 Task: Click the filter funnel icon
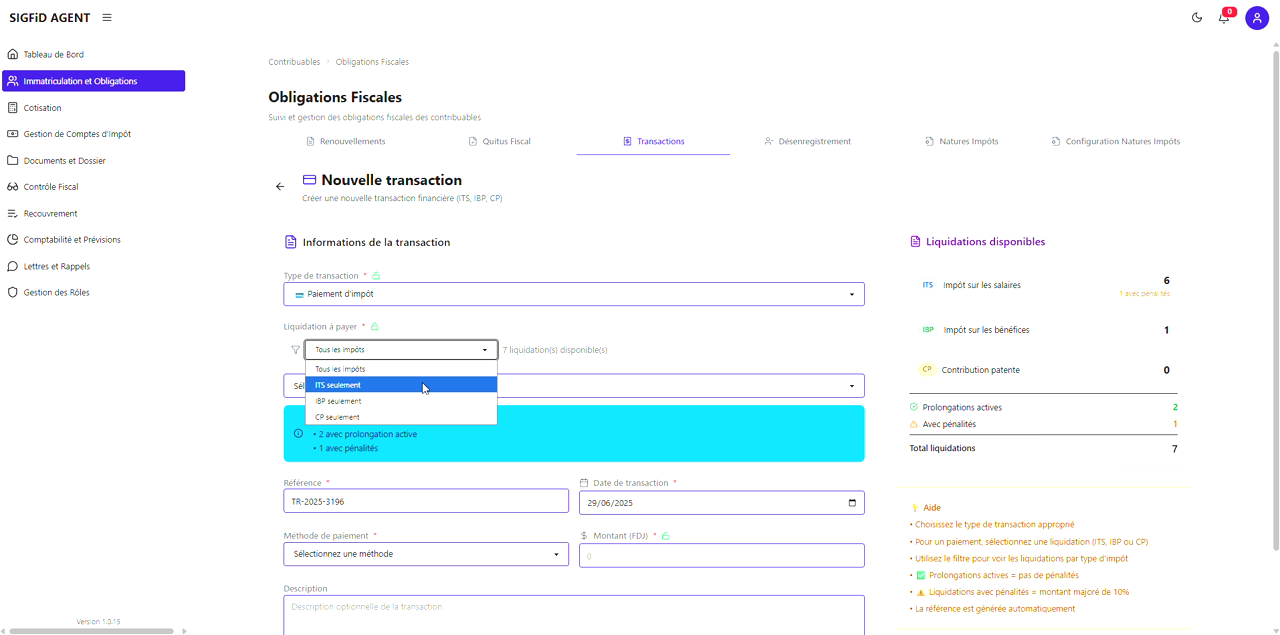pos(295,350)
